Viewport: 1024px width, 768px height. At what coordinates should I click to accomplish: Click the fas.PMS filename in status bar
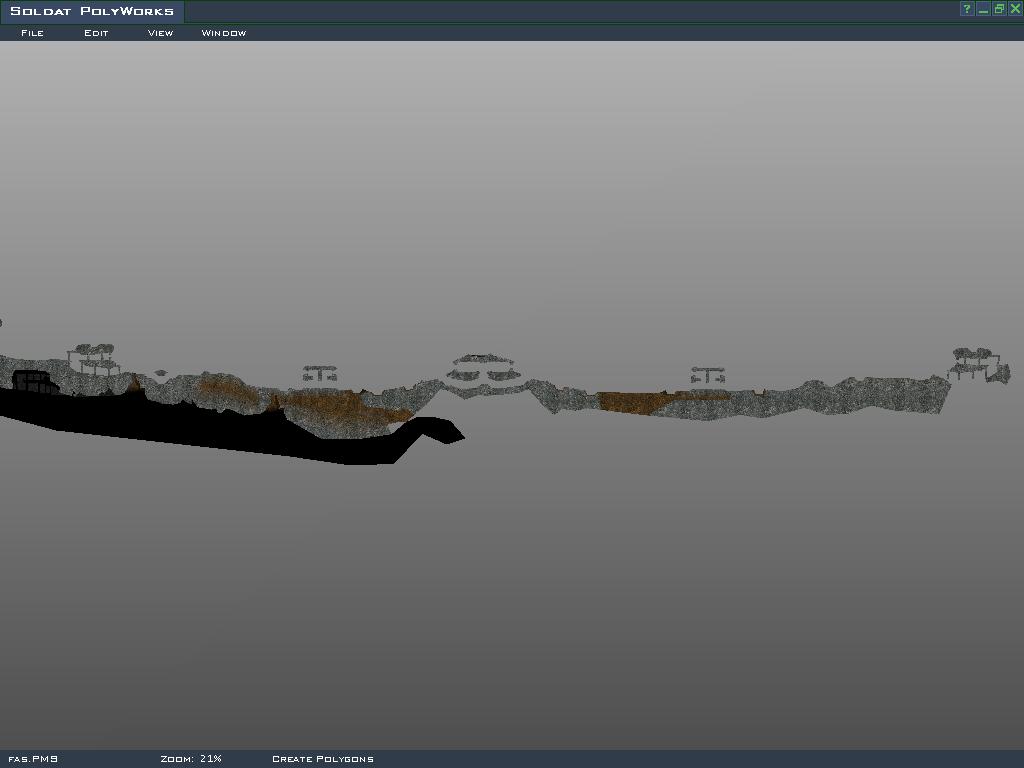tap(33, 759)
